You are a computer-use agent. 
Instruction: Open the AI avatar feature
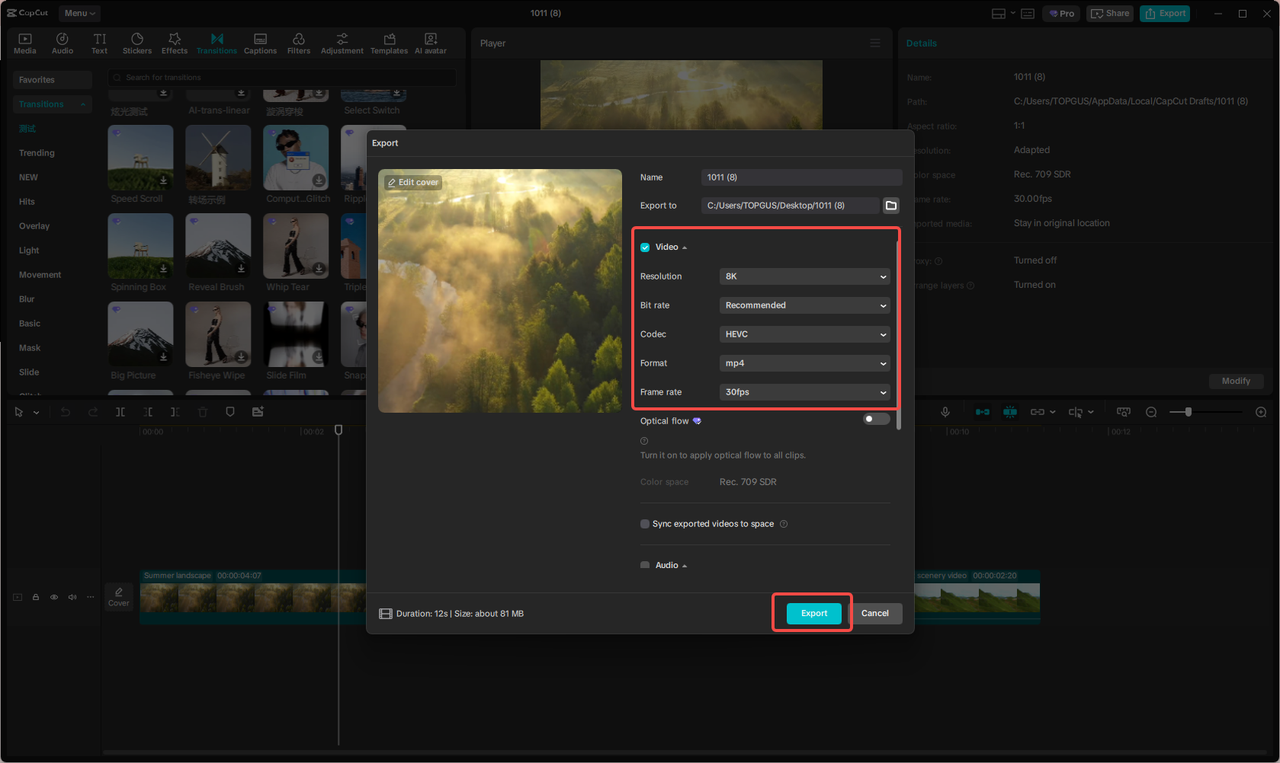click(430, 42)
